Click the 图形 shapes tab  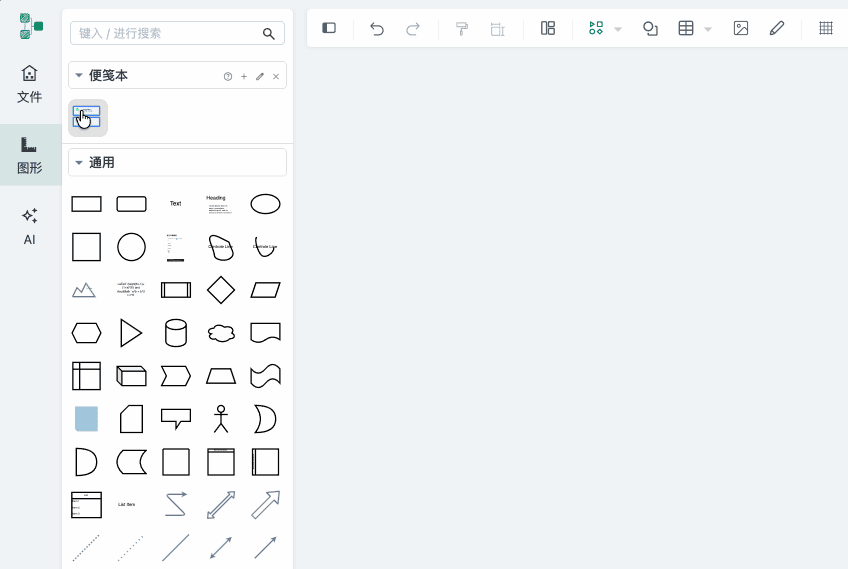pyautogui.click(x=30, y=155)
